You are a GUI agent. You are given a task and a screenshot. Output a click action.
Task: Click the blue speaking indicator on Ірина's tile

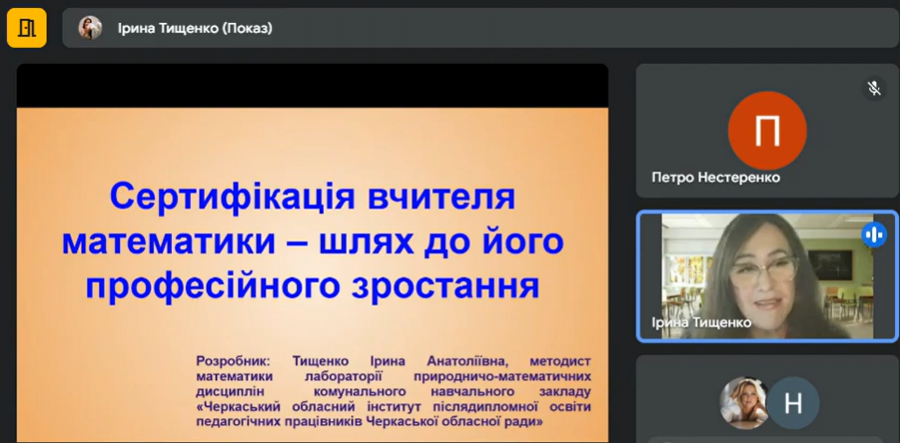[x=874, y=235]
